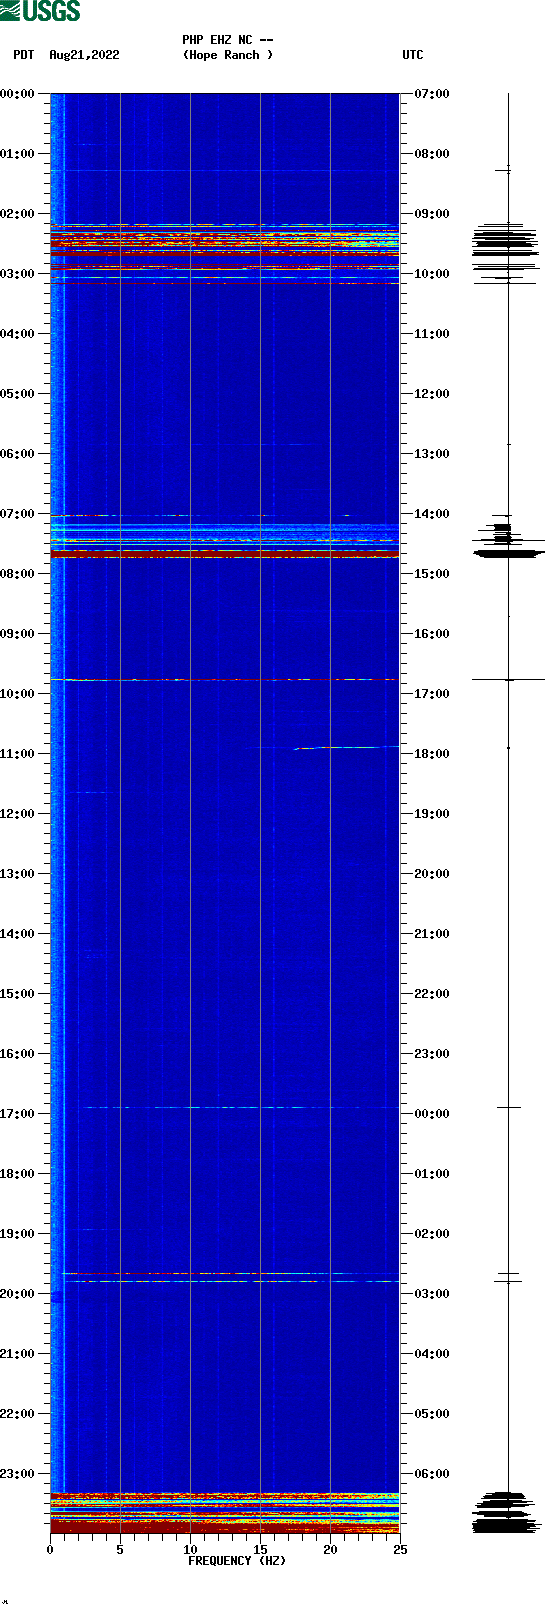Screen dimensions: 552x1613
Task: Click the 03:00 PDT time label
Action: point(18,273)
